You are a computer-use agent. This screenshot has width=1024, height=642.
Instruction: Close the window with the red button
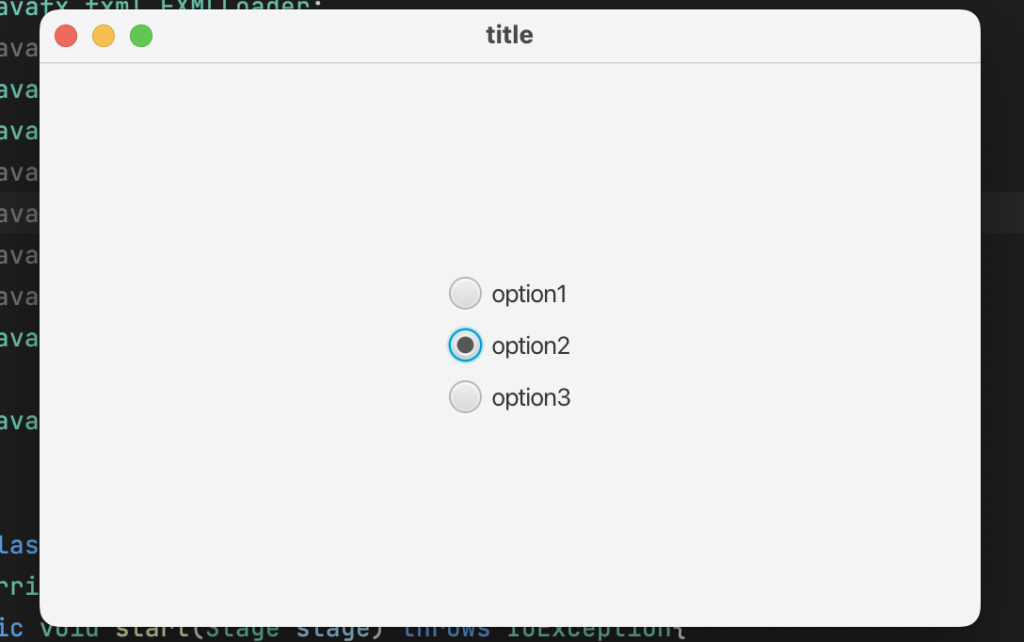[x=66, y=36]
